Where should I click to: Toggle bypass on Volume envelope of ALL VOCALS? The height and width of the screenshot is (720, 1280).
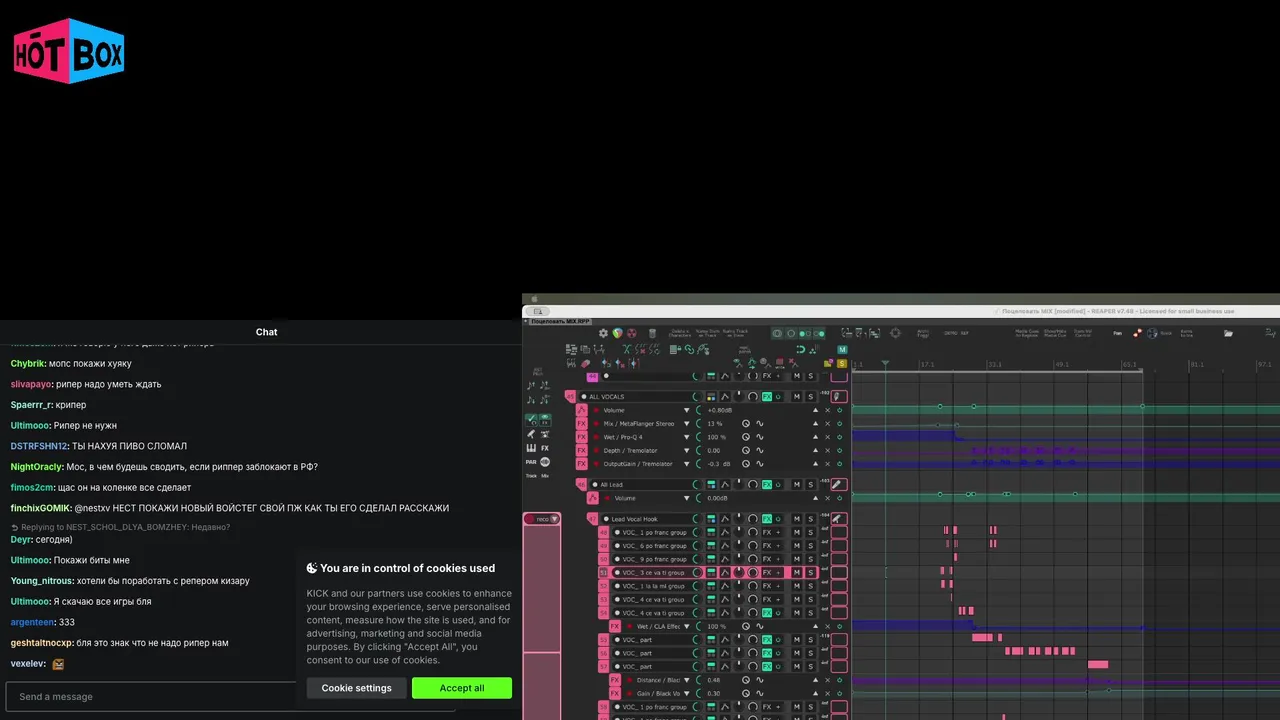tap(840, 410)
